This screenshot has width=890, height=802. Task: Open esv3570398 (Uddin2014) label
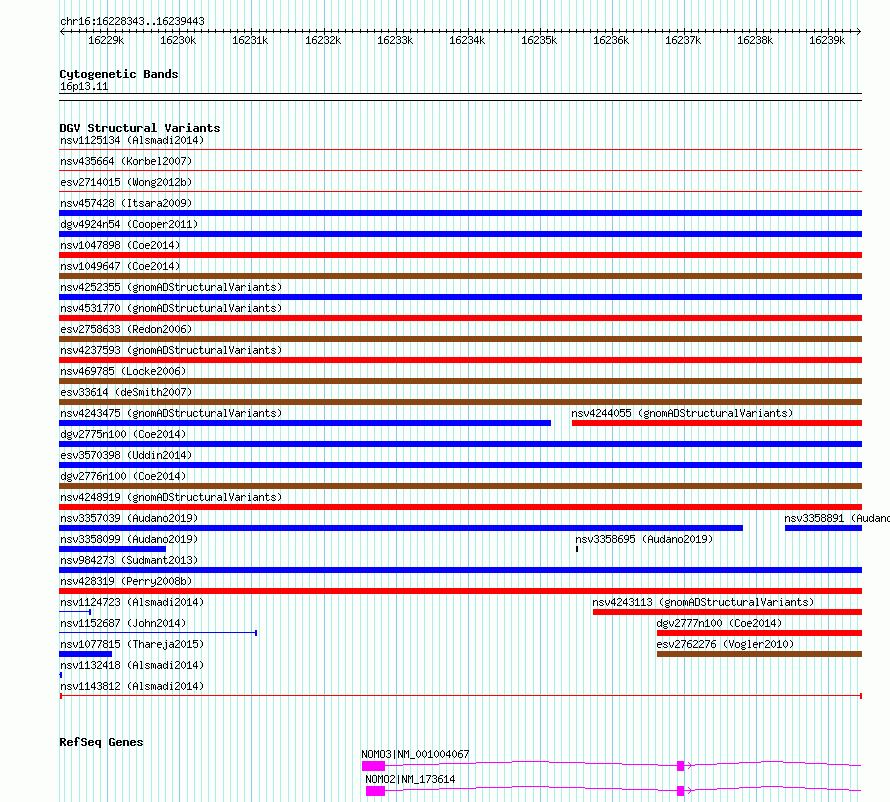[126, 455]
